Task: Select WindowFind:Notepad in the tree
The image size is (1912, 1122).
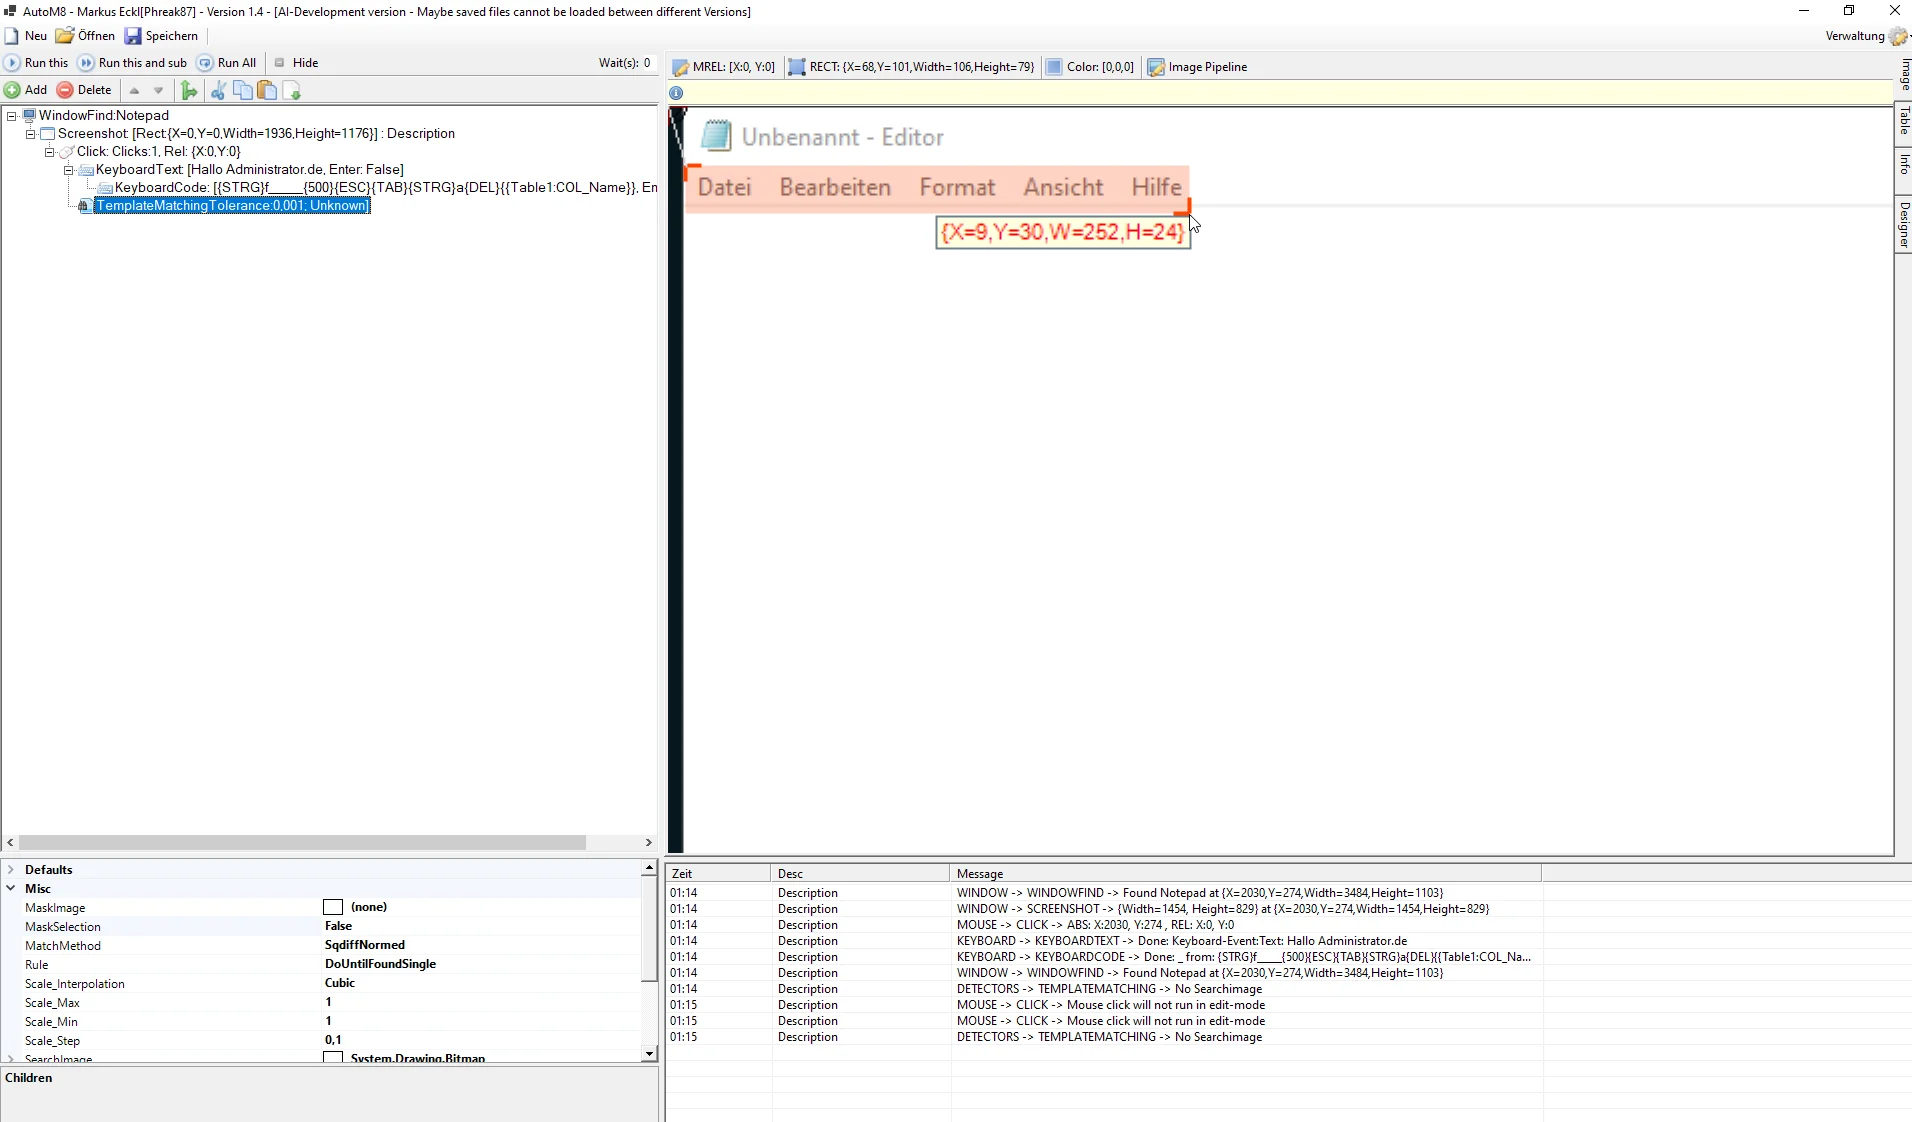Action: tap(104, 116)
